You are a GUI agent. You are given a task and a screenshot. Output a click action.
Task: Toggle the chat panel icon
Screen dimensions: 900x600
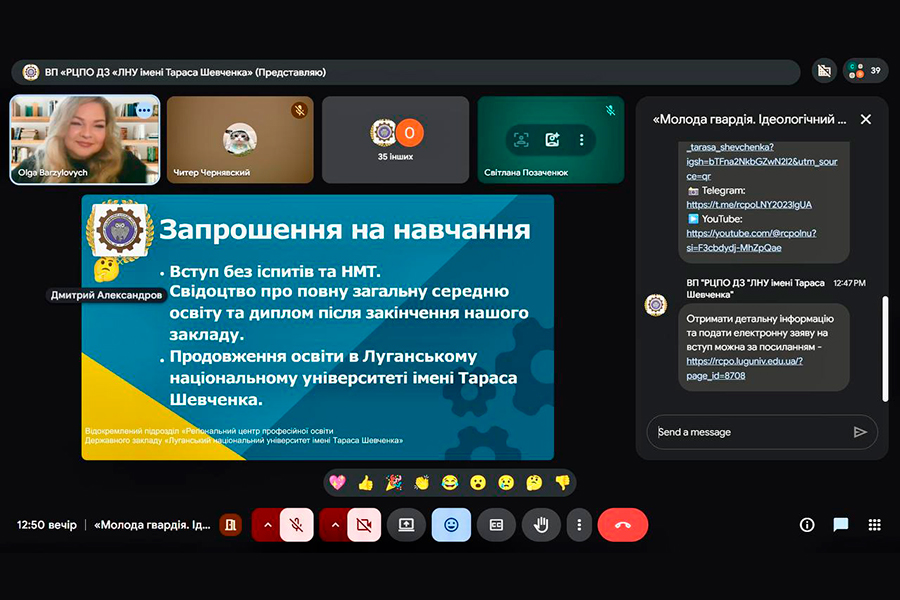pyautogui.click(x=841, y=525)
